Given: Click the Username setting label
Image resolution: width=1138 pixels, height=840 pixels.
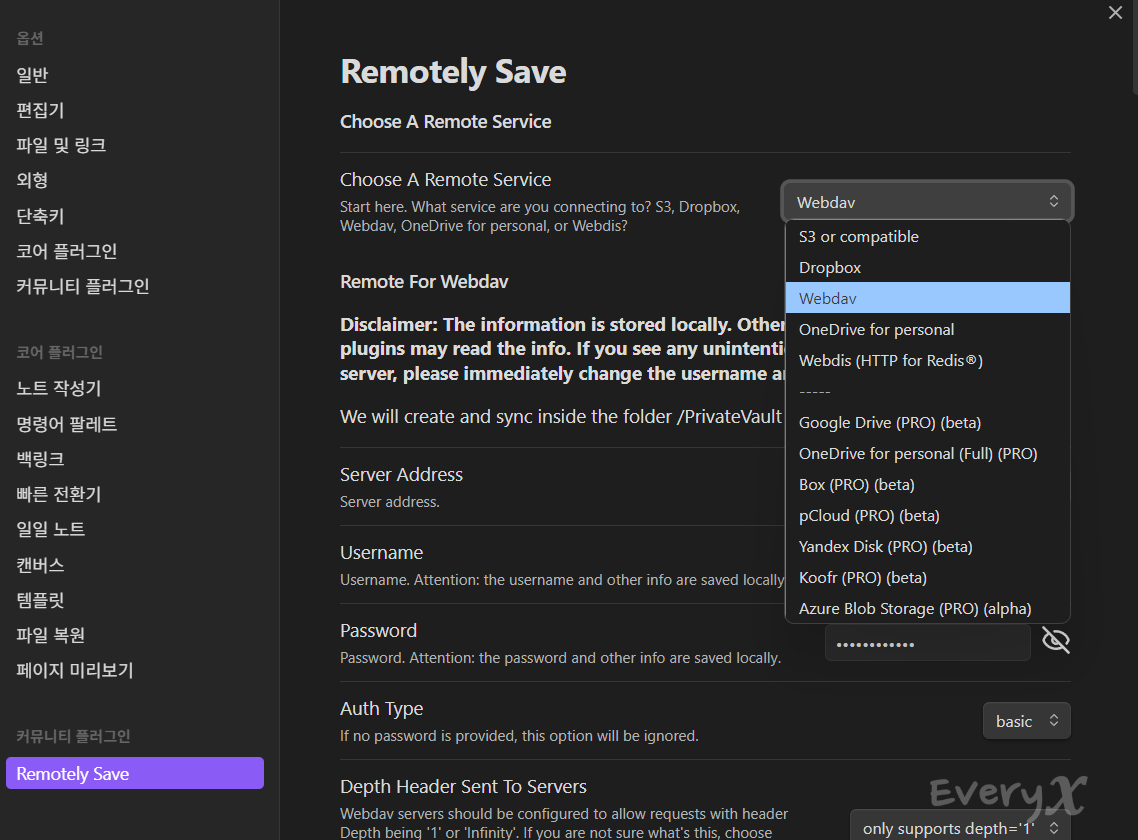Looking at the screenshot, I should pos(382,552).
